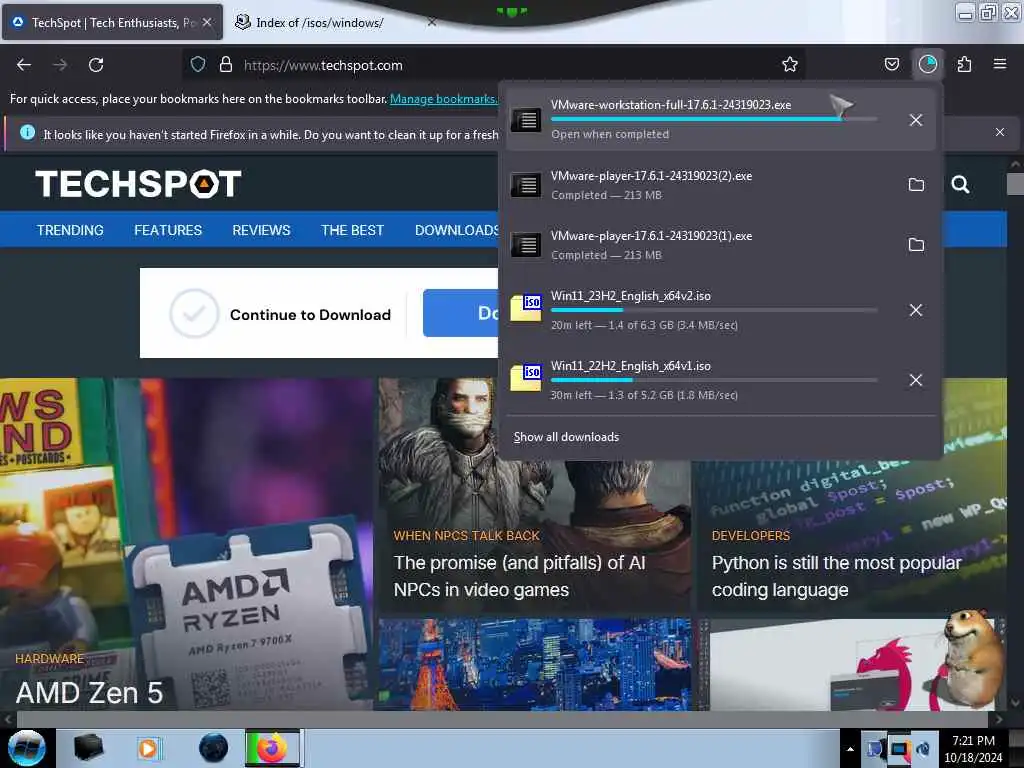This screenshot has width=1024, height=768.
Task: Reload the TechSpot page
Action: (96, 65)
